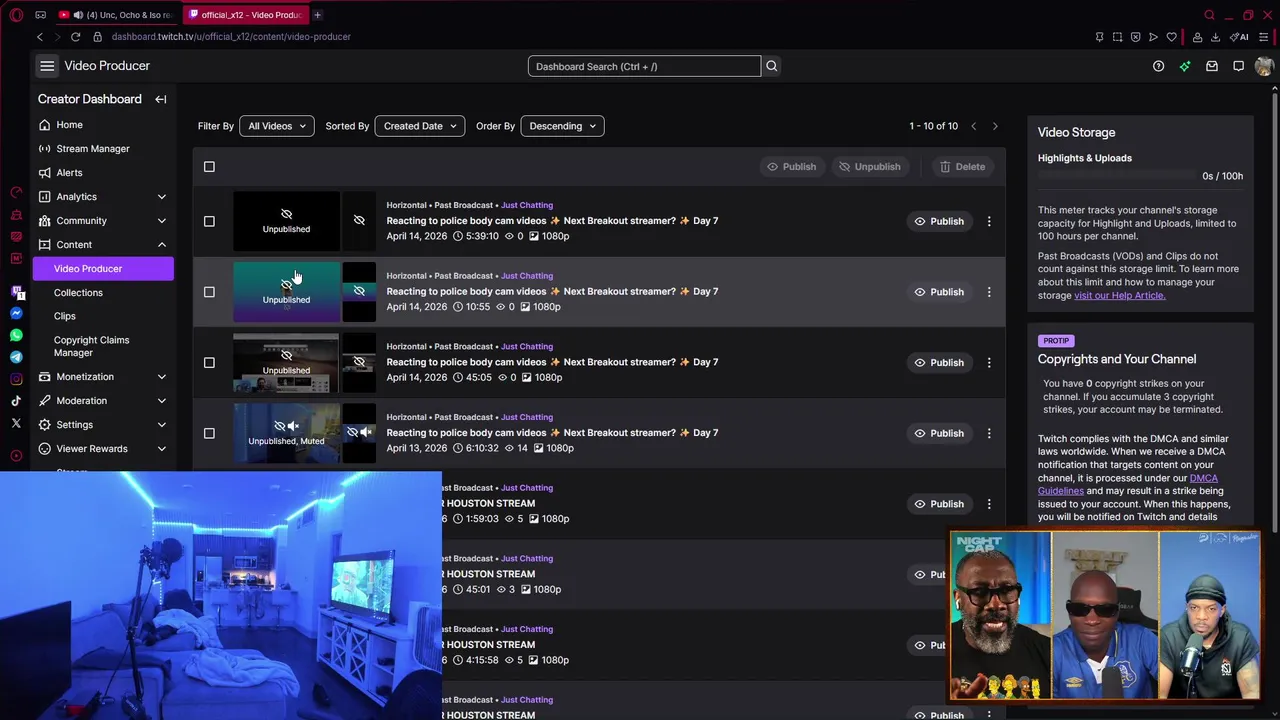Go to next page of videos arrow
This screenshot has height=720, width=1280.
995,126
